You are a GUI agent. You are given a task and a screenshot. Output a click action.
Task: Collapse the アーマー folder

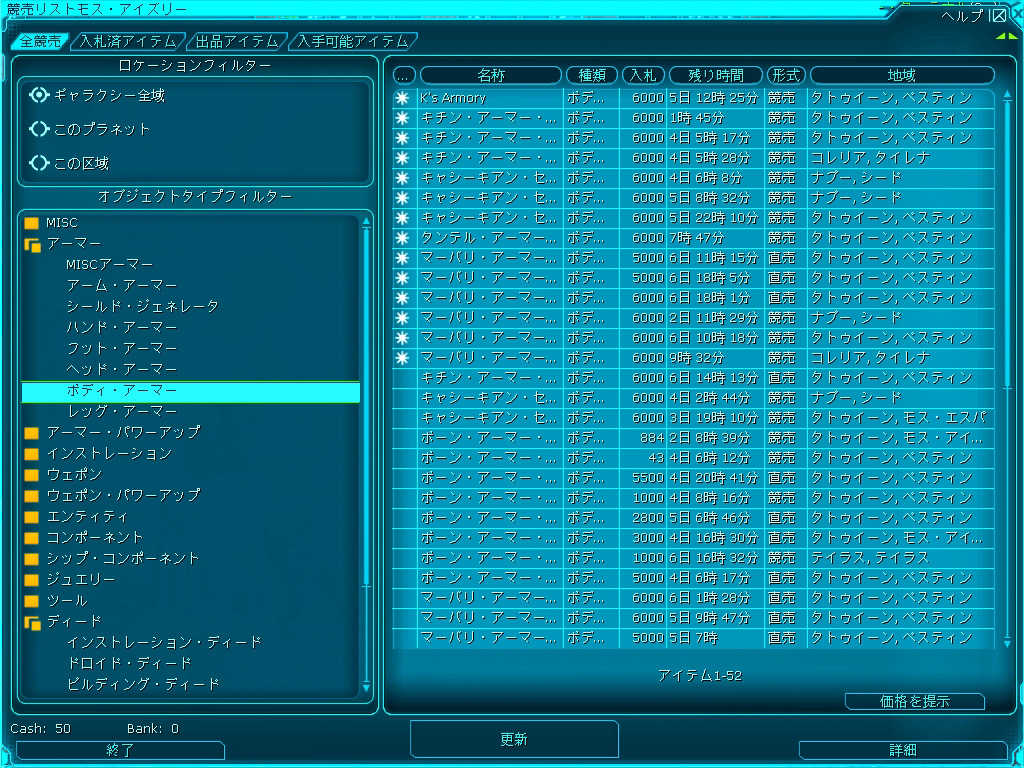pos(33,244)
